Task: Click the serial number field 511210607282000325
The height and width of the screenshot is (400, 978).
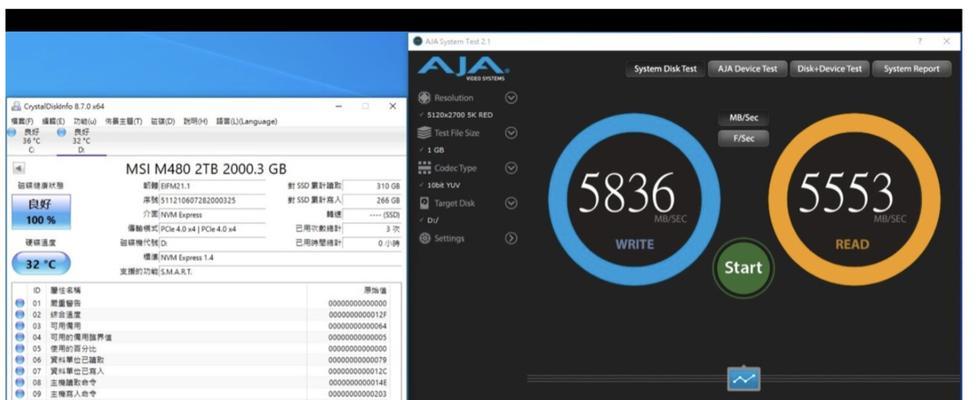Action: [212, 200]
